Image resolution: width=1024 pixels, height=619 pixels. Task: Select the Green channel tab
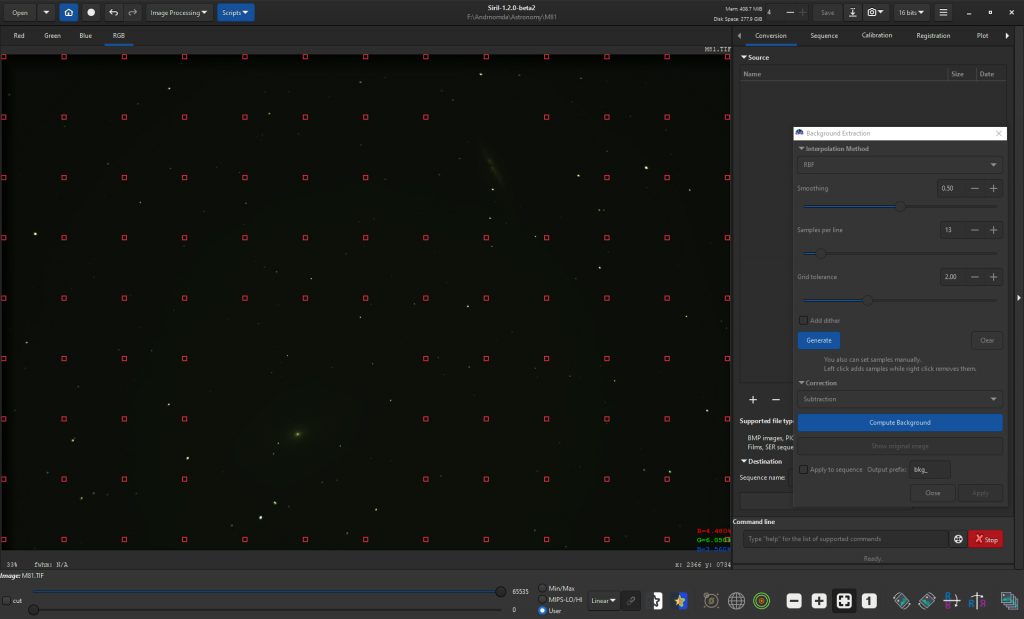pyautogui.click(x=52, y=35)
